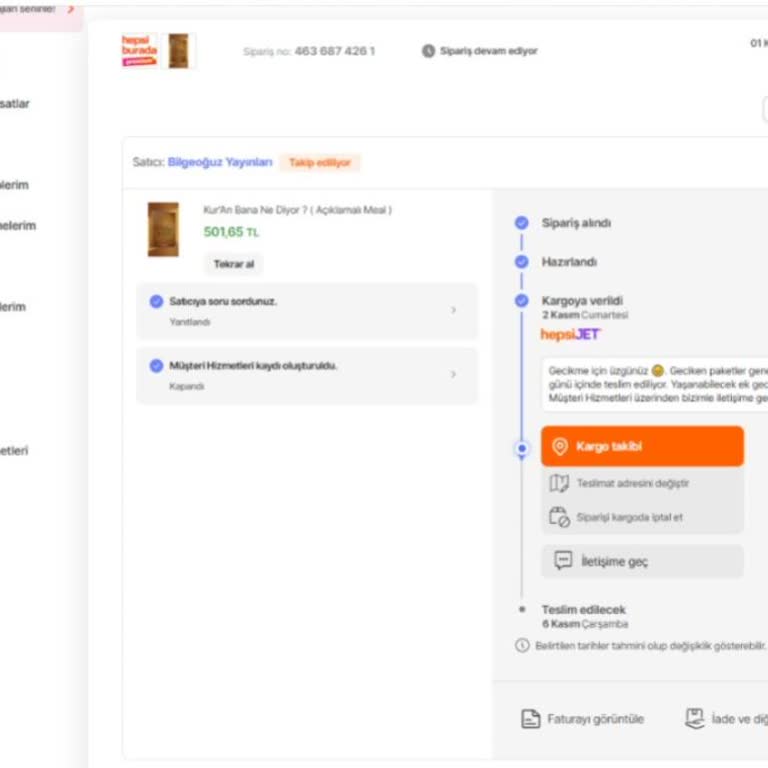This screenshot has height=768, width=768.
Task: Select Teslimat adresini değiştir option
Action: (x=642, y=483)
